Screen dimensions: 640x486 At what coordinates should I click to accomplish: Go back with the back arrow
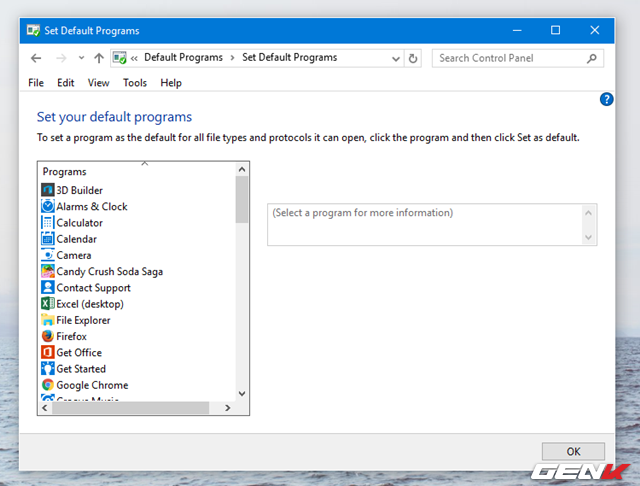point(36,58)
